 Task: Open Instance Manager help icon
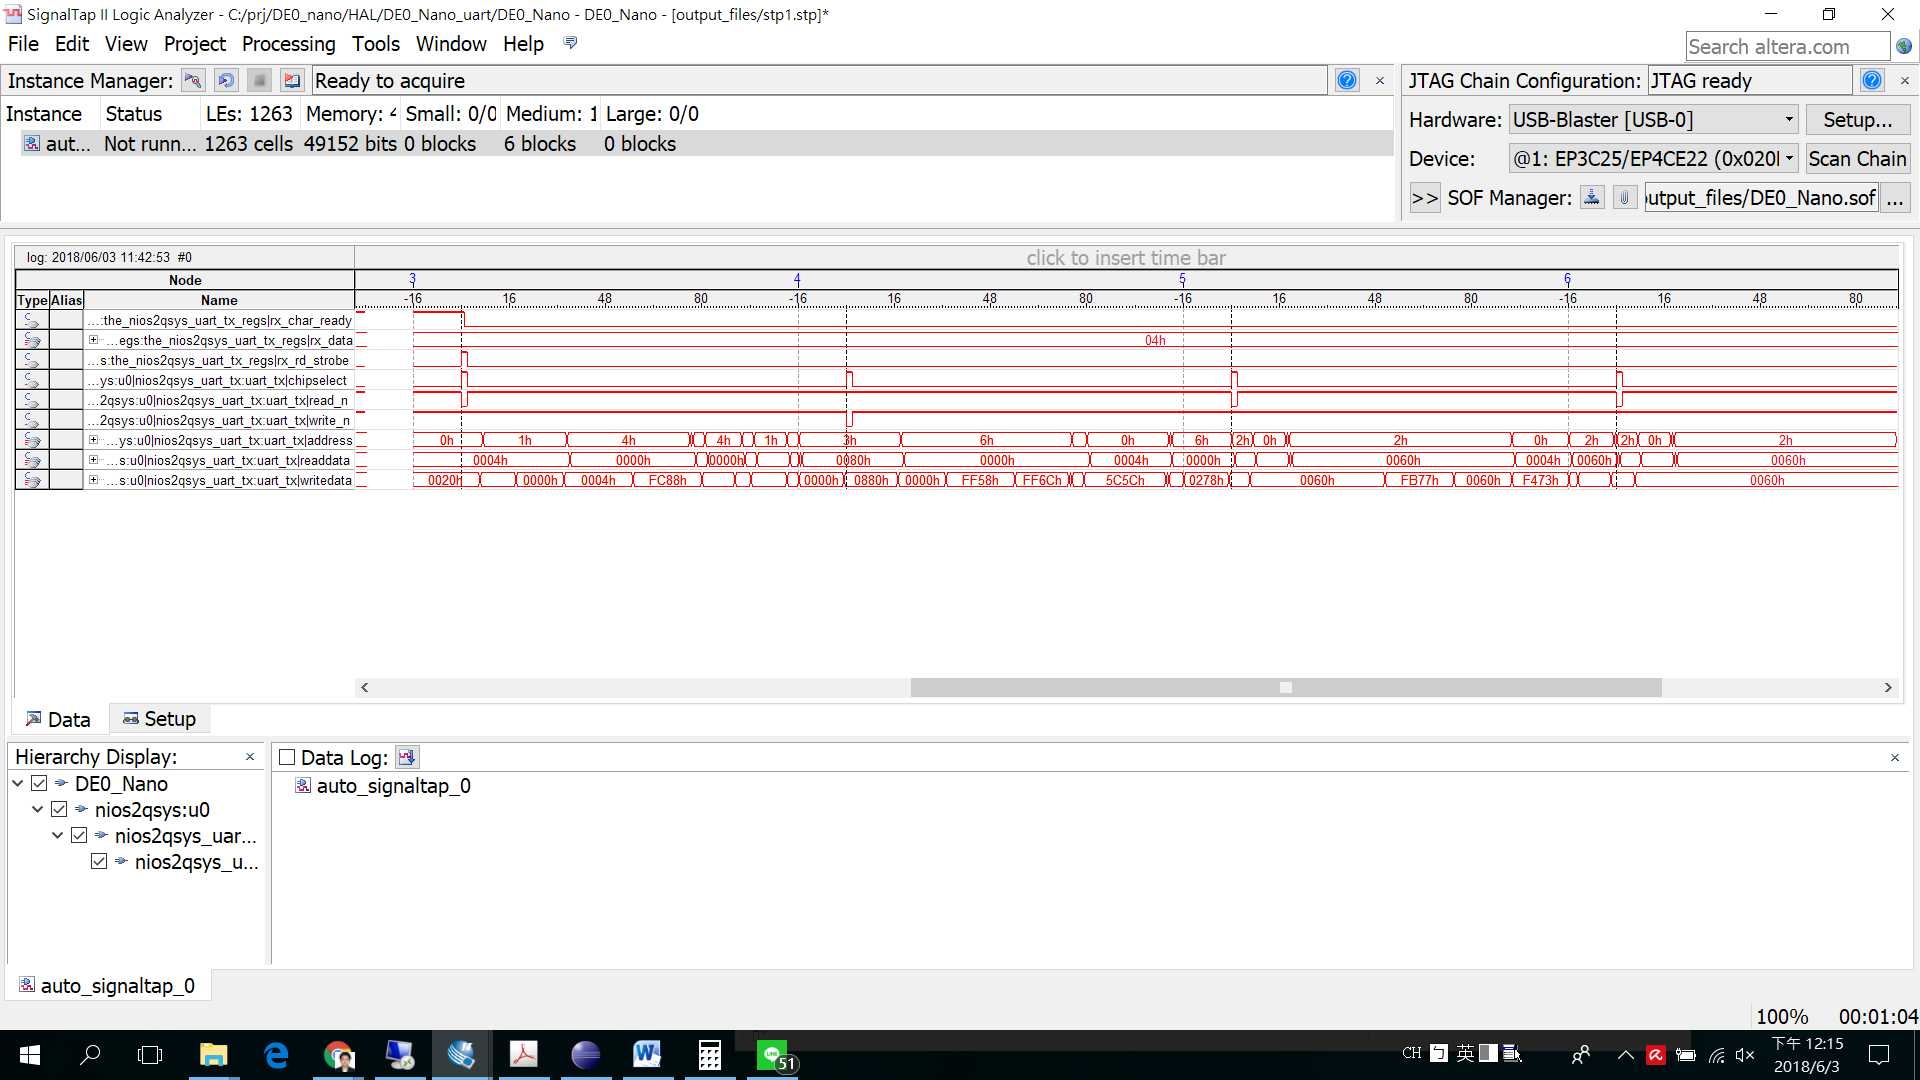point(1347,81)
